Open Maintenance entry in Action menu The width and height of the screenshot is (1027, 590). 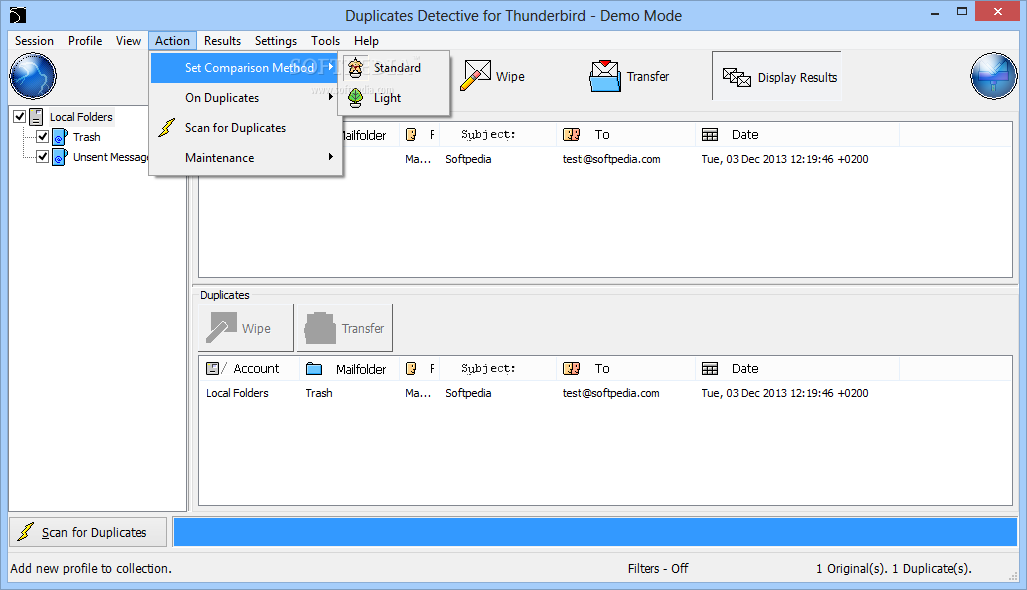click(246, 158)
